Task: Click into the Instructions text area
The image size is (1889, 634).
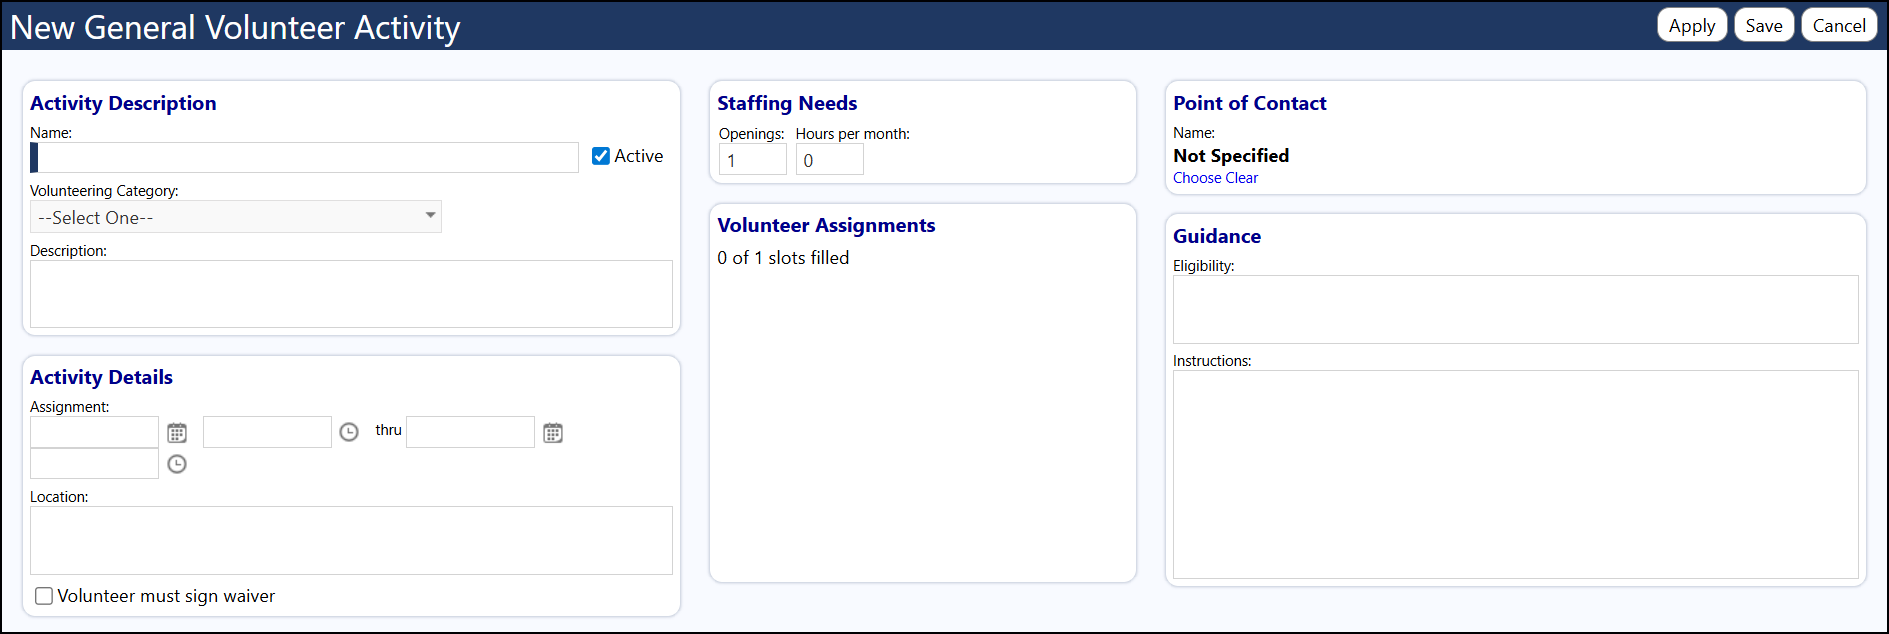Action: pos(1516,475)
